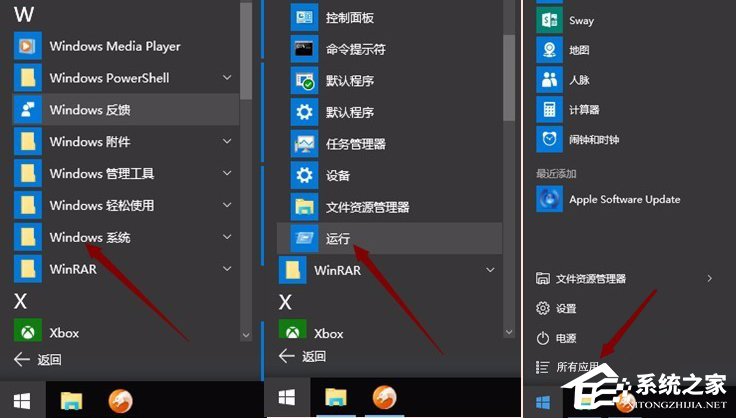Open the WinRAR folder in the middle Start menu
The width and height of the screenshot is (736, 418).
point(390,270)
